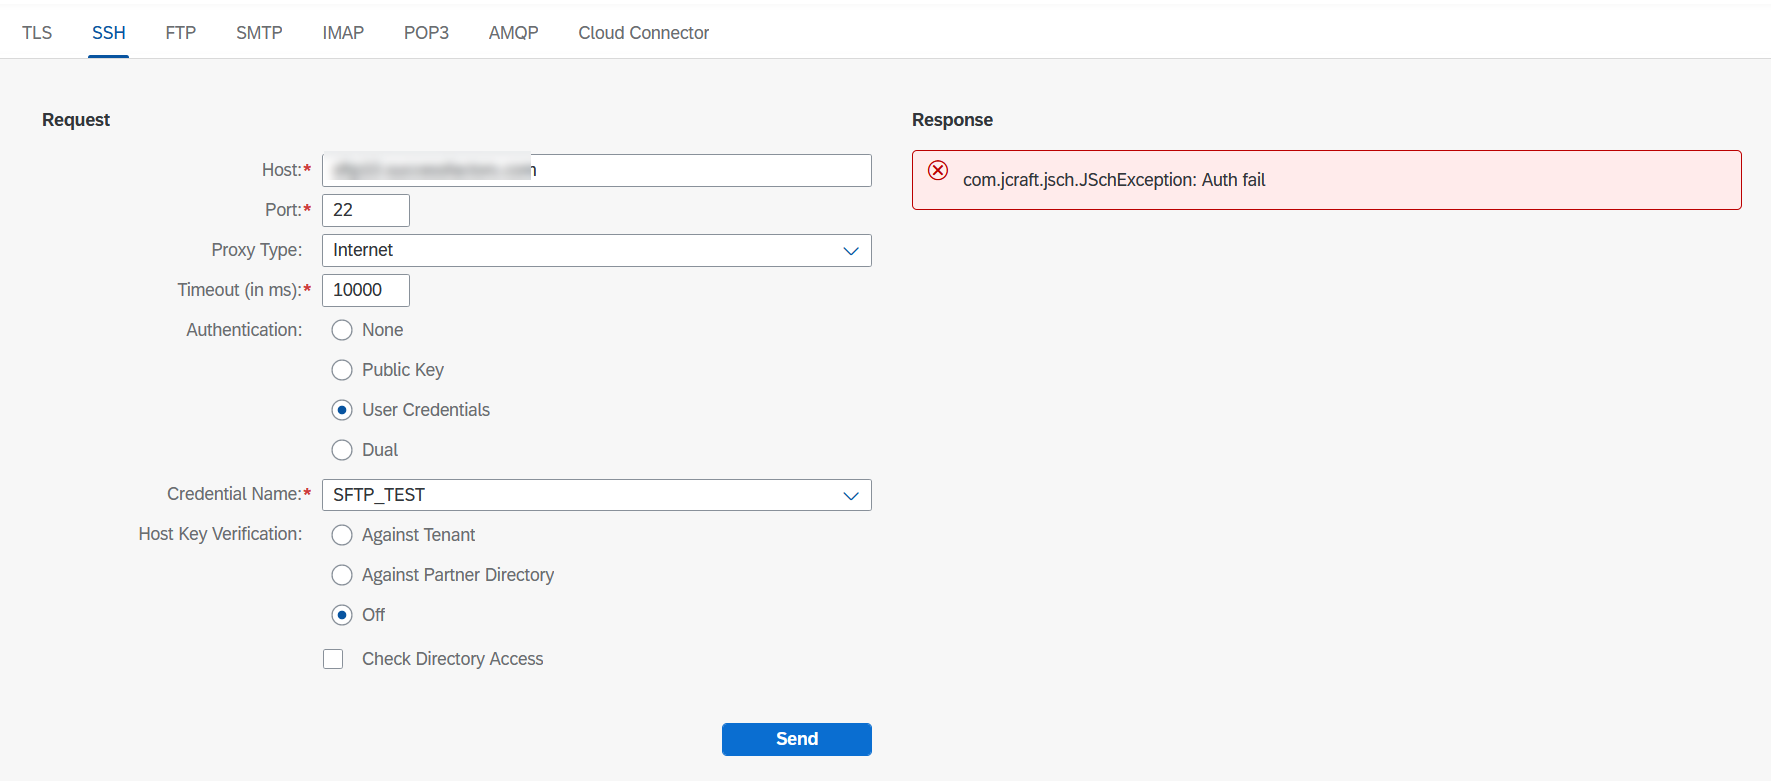This screenshot has height=781, width=1771.
Task: Switch to the POP3 tab
Action: [x=426, y=33]
